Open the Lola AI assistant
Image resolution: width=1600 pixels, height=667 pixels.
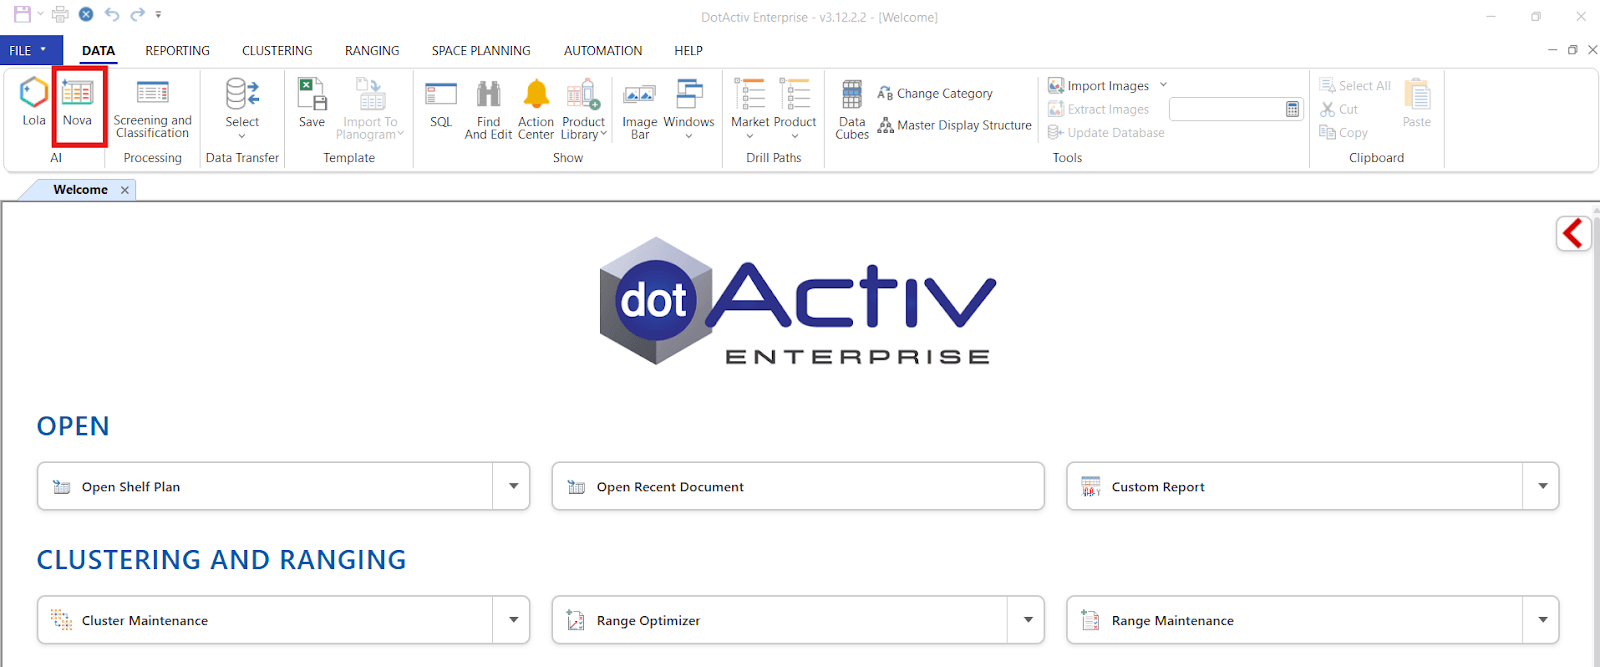[x=34, y=102]
